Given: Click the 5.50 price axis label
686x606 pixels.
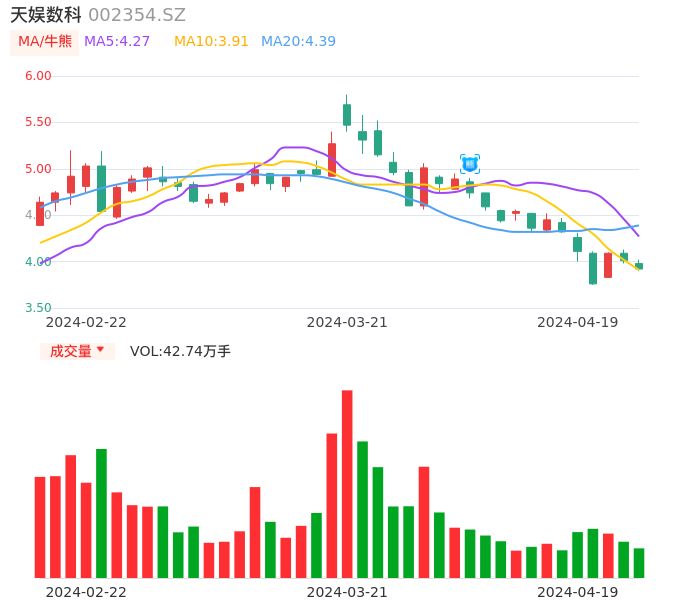Looking at the screenshot, I should (x=38, y=122).
